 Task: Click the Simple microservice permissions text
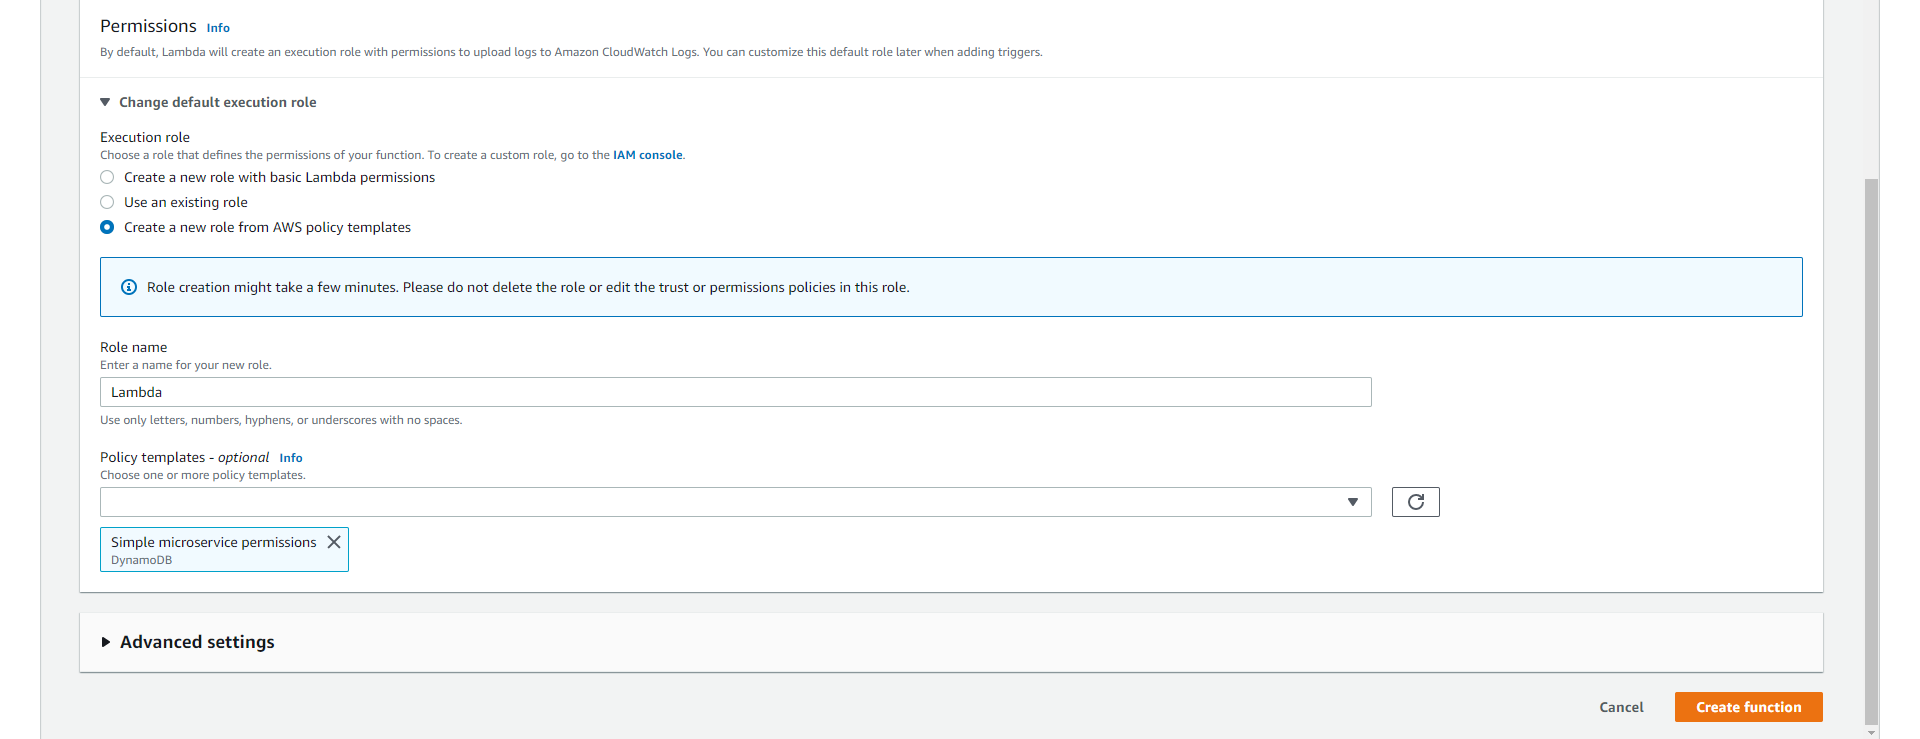[214, 542]
